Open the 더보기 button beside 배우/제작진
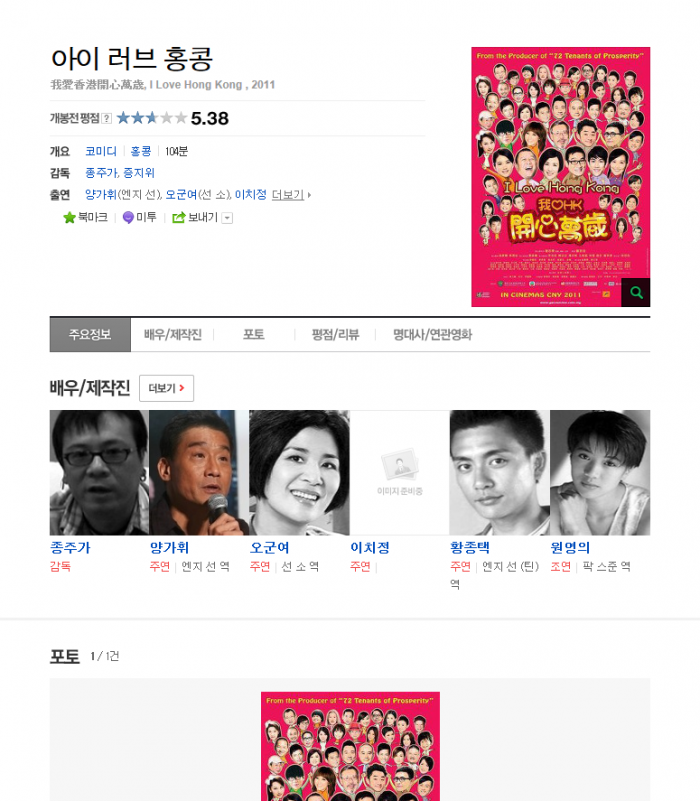 tap(167, 388)
